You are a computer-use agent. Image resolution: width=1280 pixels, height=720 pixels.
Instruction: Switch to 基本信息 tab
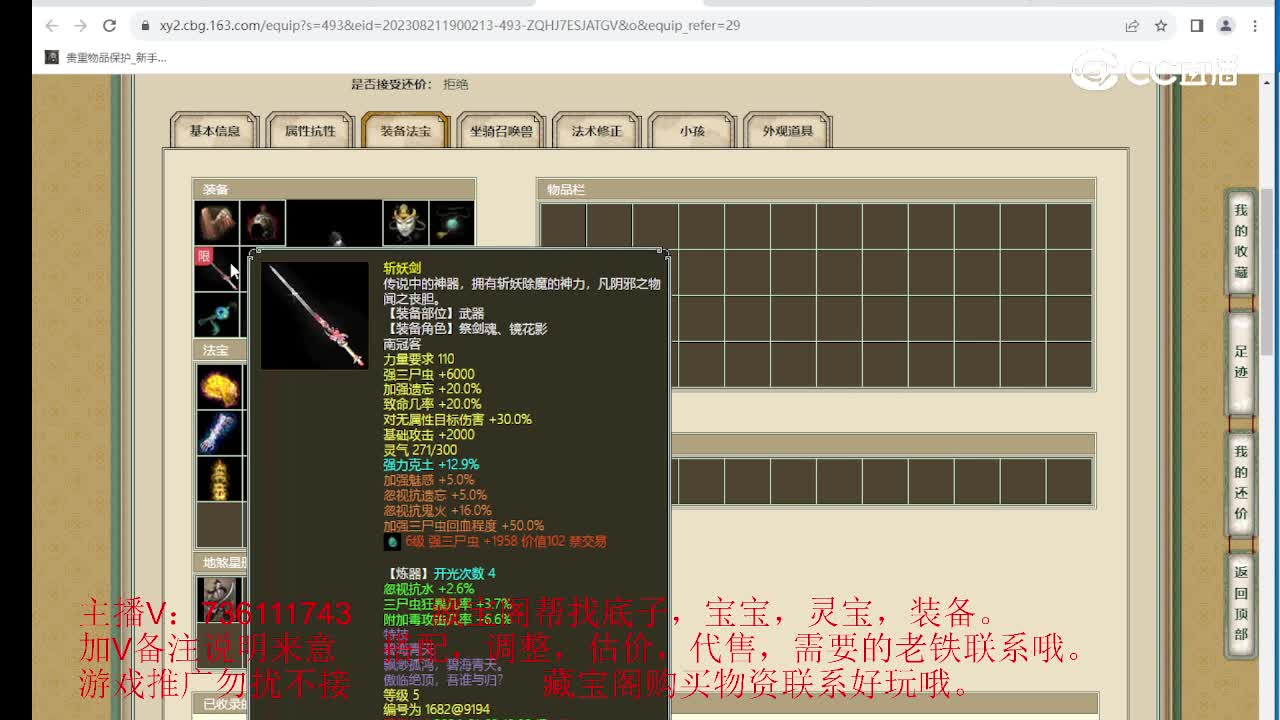point(215,131)
